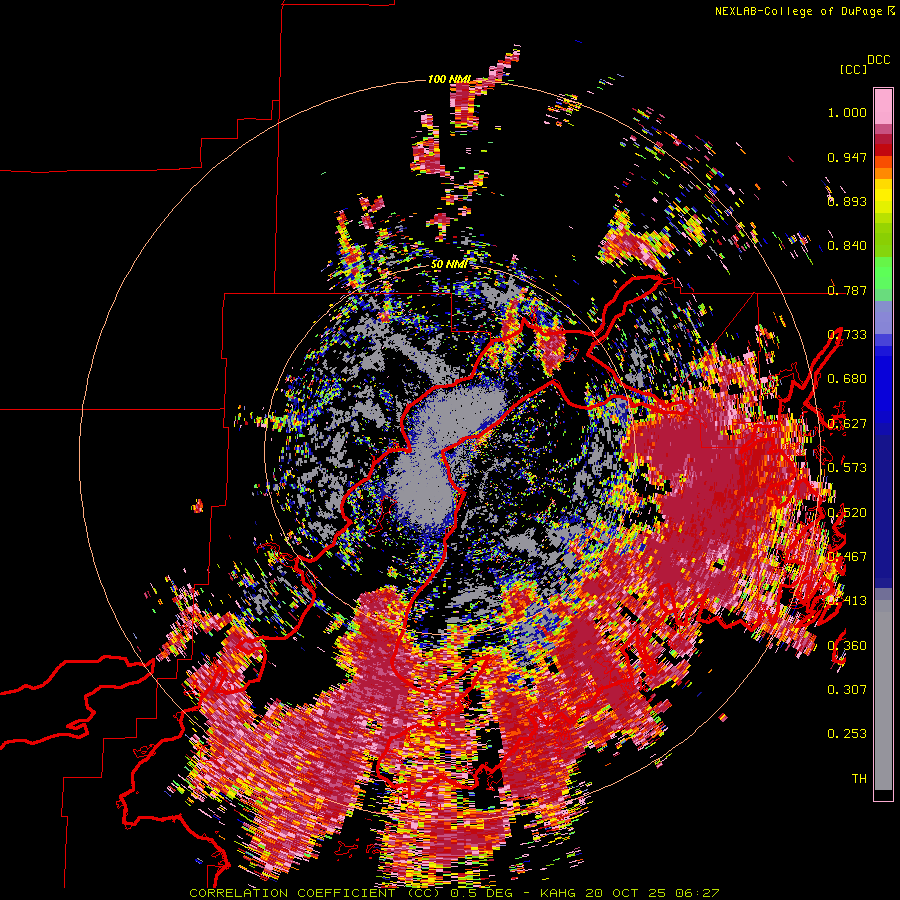Click the 0.680 scale value
The height and width of the screenshot is (900, 900).
847,379
